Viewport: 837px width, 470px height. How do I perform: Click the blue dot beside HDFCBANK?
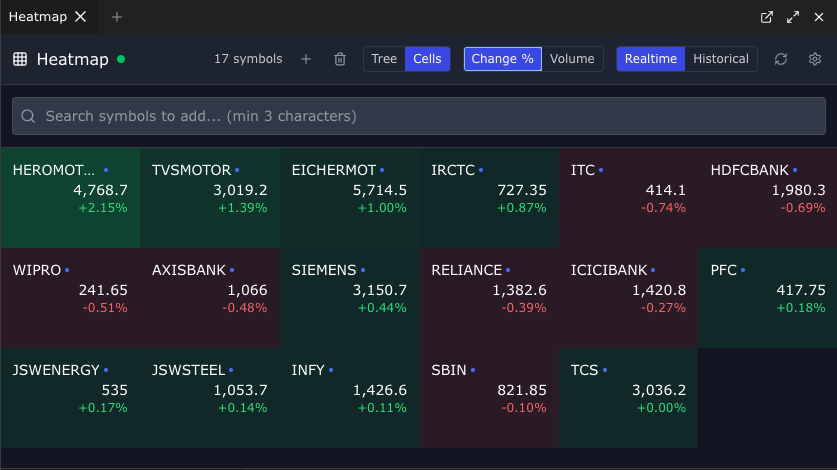[x=795, y=170]
